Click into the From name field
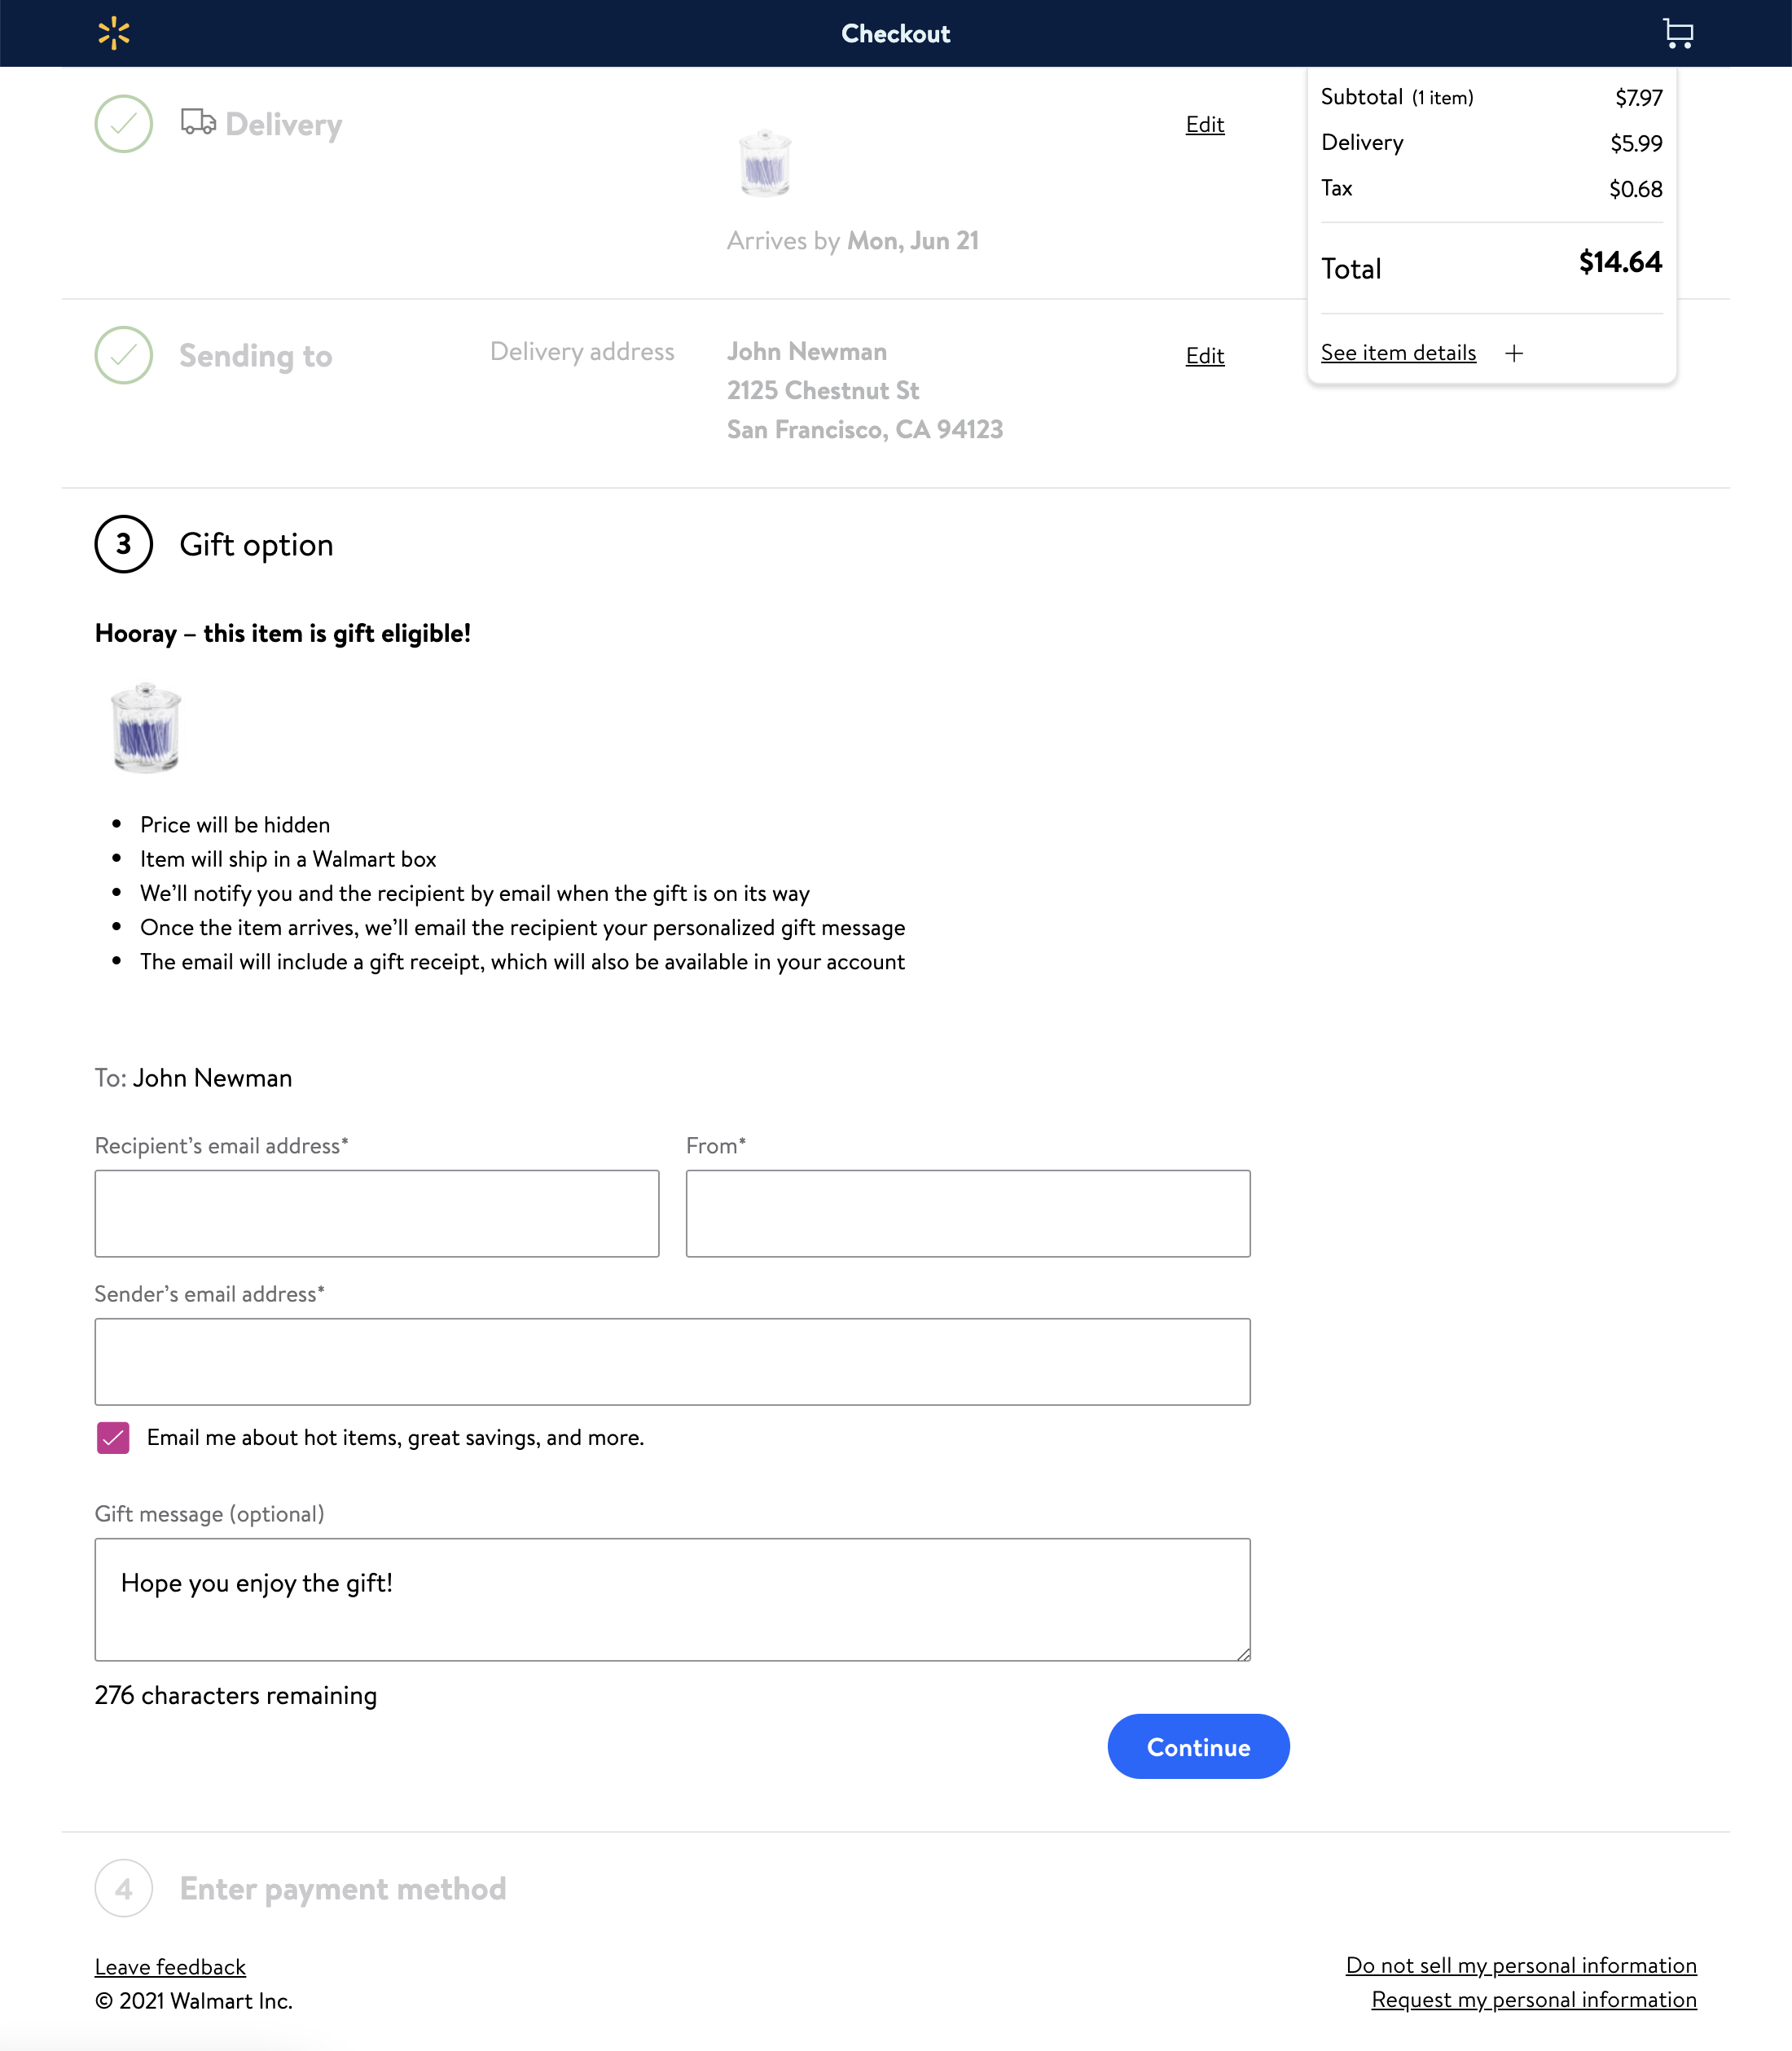This screenshot has height=2051, width=1792. click(967, 1213)
